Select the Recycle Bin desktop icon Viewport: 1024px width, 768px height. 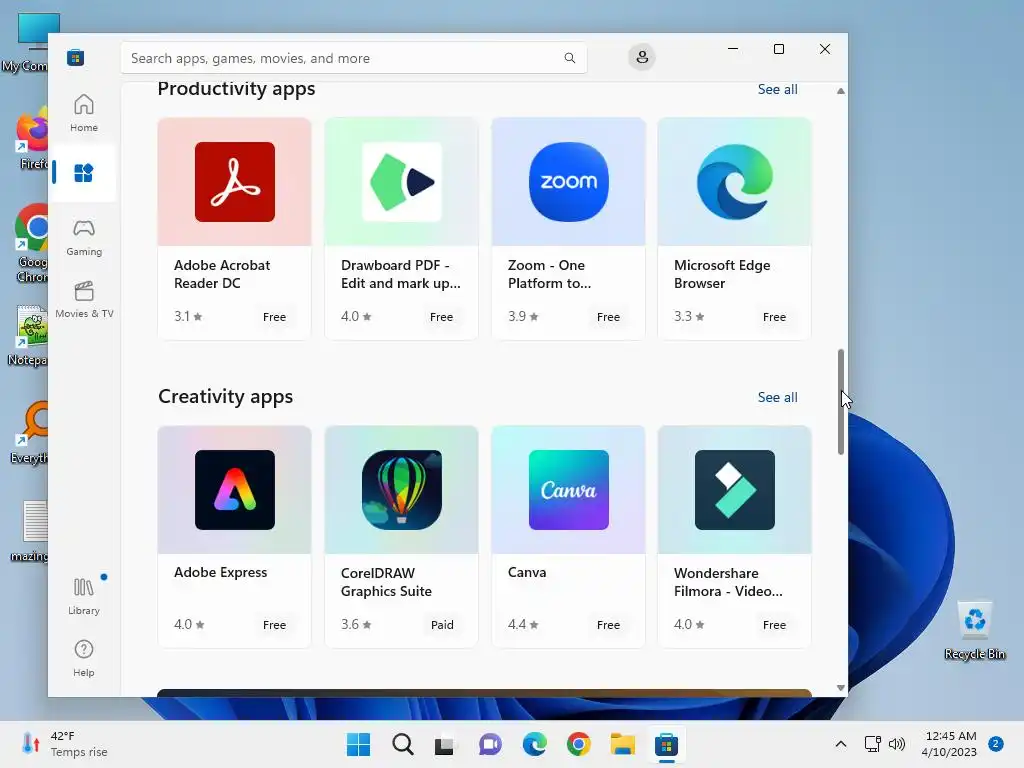(974, 630)
